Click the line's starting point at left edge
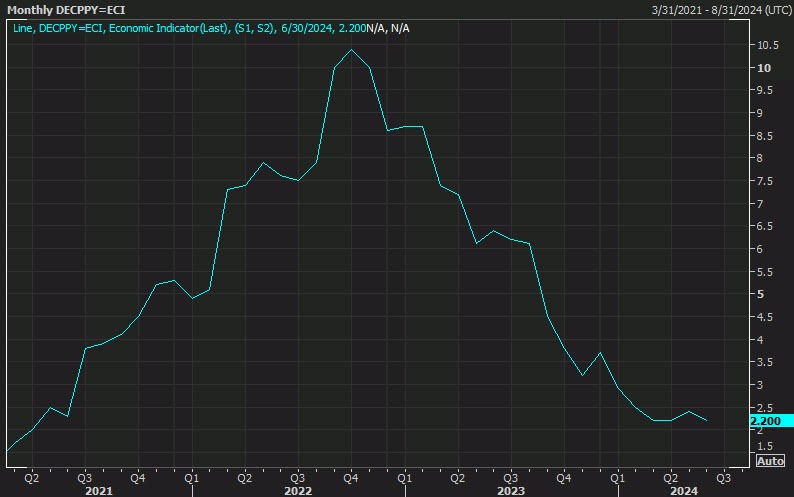The image size is (794, 497). click(7, 451)
